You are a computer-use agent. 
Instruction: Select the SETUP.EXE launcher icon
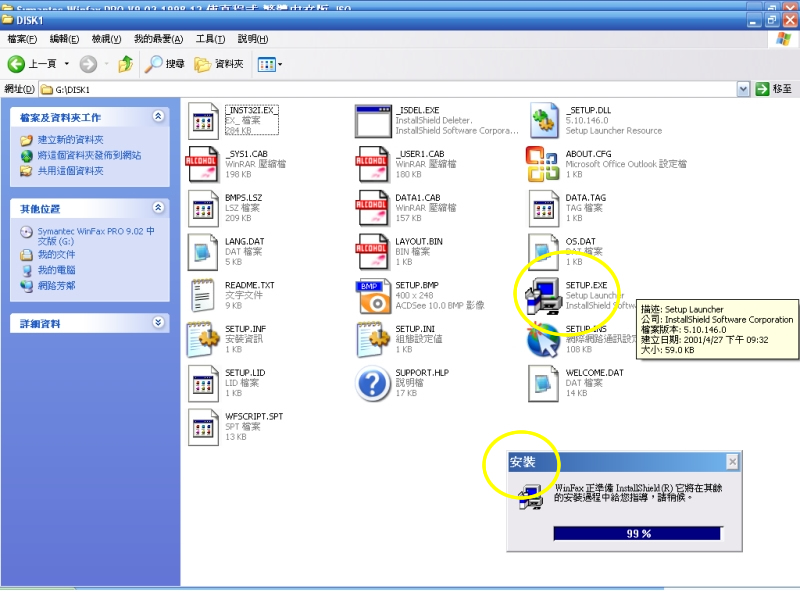point(543,296)
